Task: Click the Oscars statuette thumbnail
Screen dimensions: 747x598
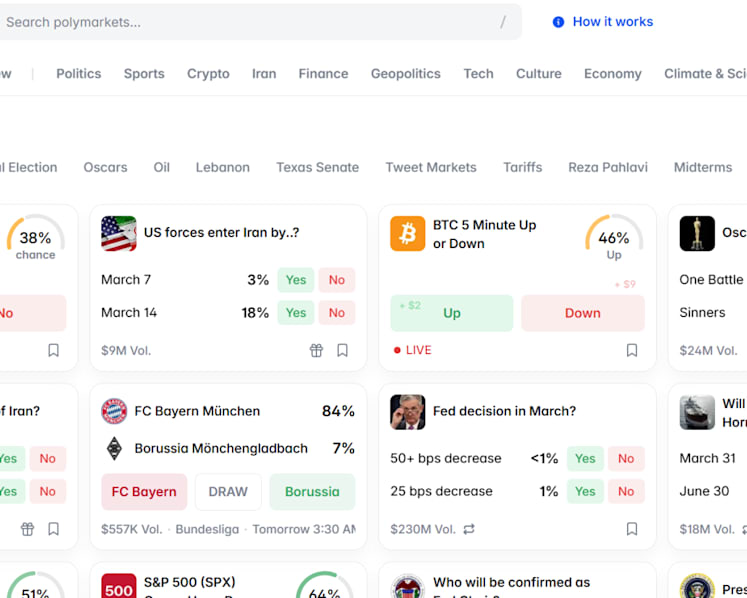Action: [697, 233]
